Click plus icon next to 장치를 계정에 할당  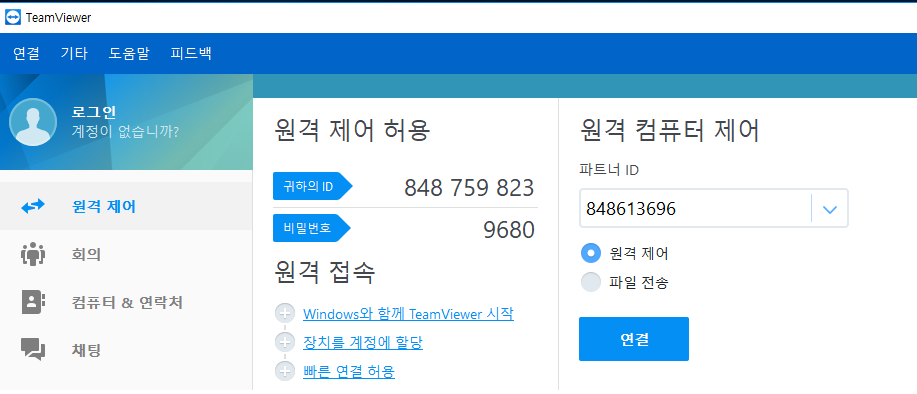[285, 343]
